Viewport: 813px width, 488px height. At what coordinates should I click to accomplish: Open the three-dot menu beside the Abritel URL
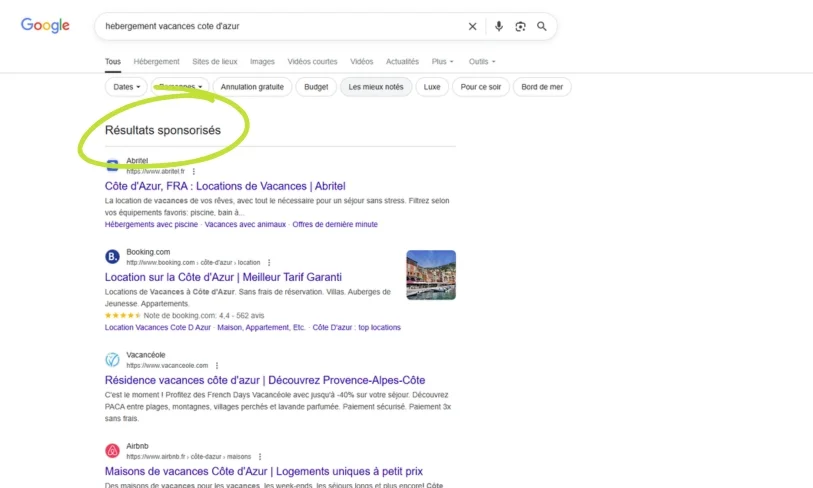(194, 171)
